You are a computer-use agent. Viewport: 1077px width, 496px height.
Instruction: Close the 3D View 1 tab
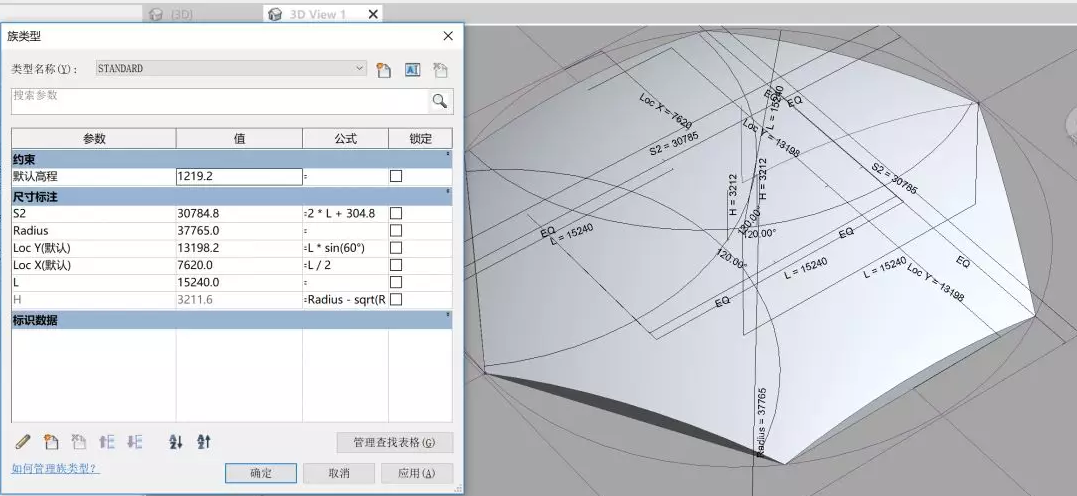pos(373,14)
